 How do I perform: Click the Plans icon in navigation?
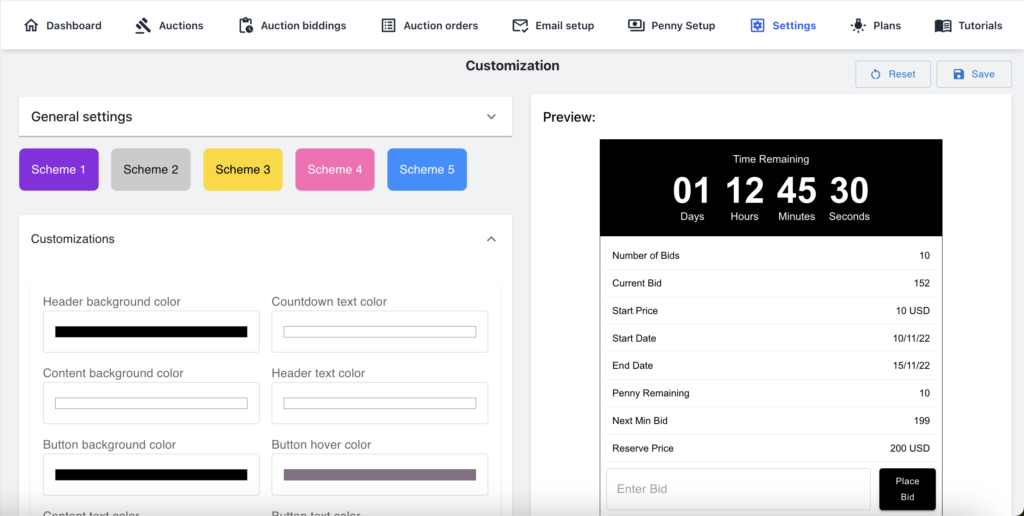858,25
